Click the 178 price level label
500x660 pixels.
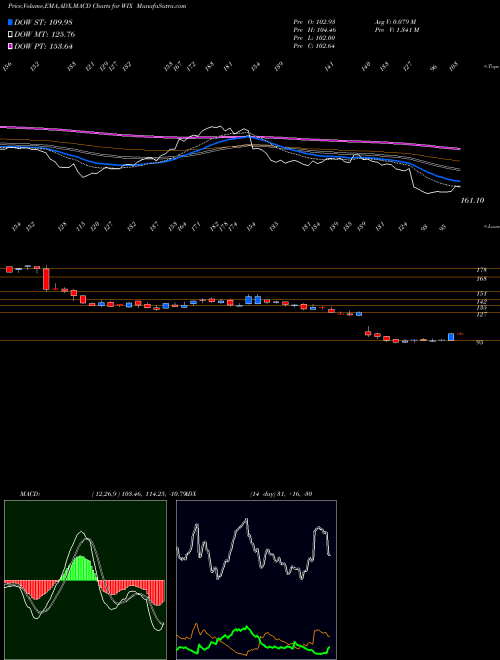481,270
